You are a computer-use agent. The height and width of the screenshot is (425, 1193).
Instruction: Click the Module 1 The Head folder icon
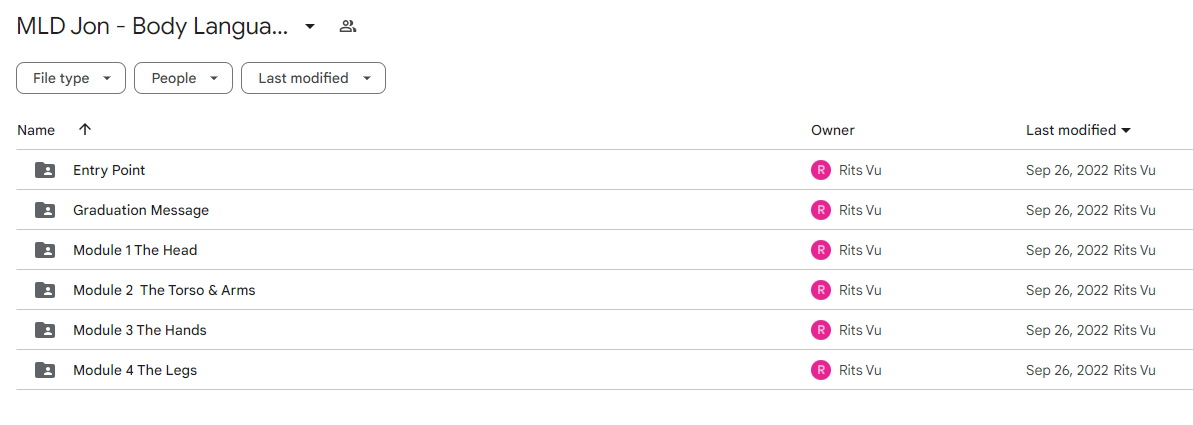coord(46,250)
